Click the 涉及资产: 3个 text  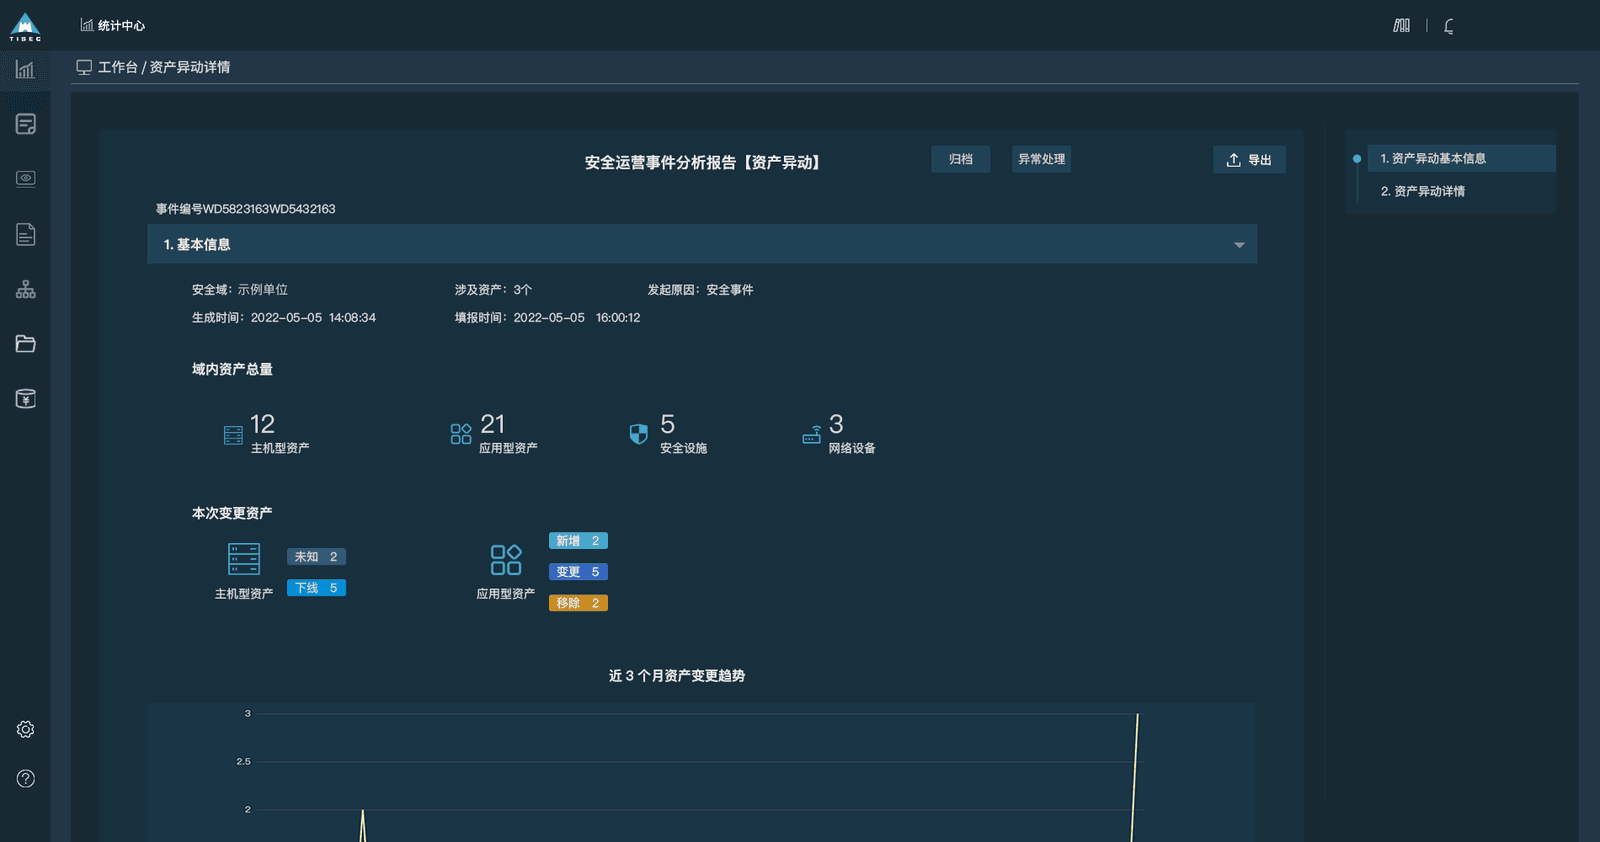click(x=493, y=290)
